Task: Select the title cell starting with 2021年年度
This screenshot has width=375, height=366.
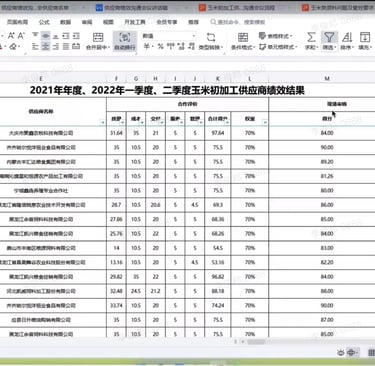Action: 167,90
